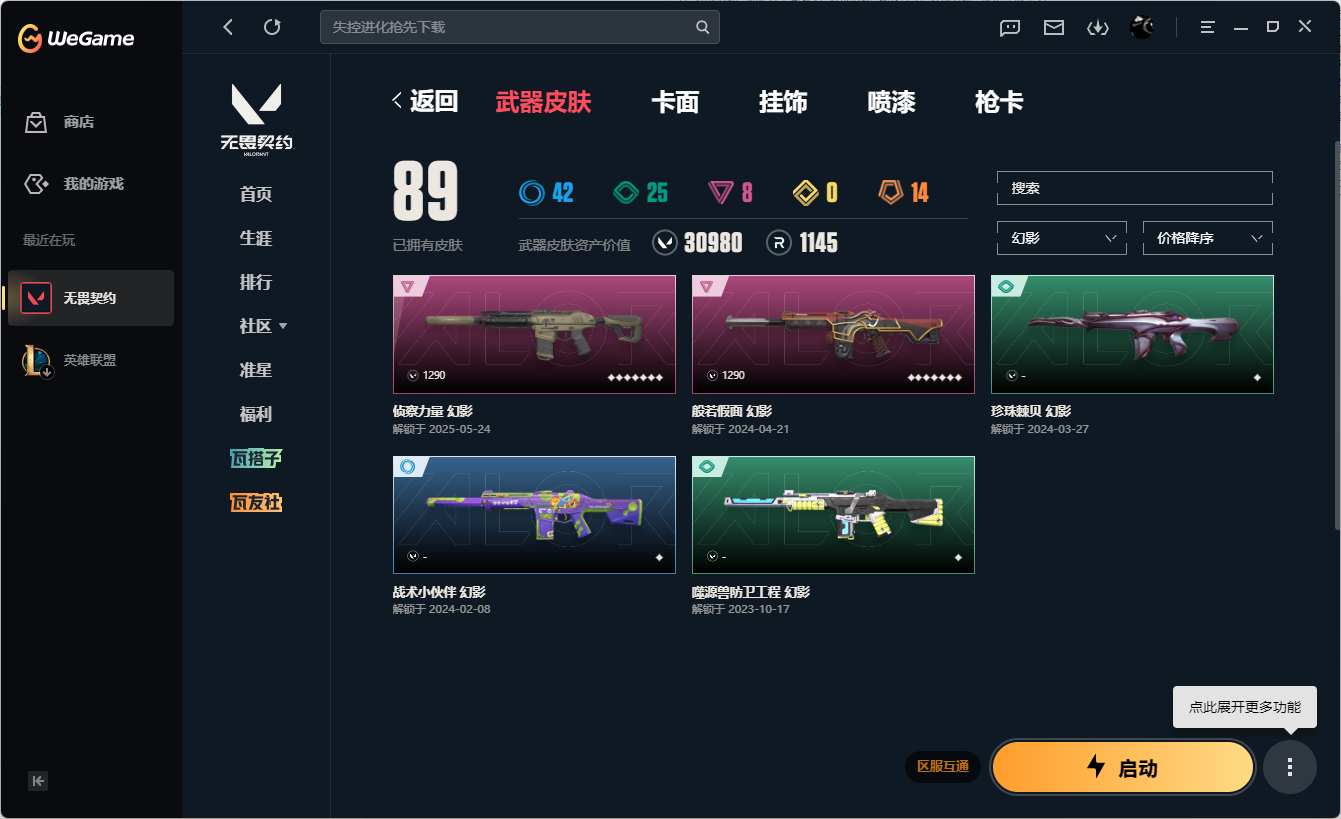Click the 89 owned skins count
The width and height of the screenshot is (1341, 819).
tap(426, 191)
